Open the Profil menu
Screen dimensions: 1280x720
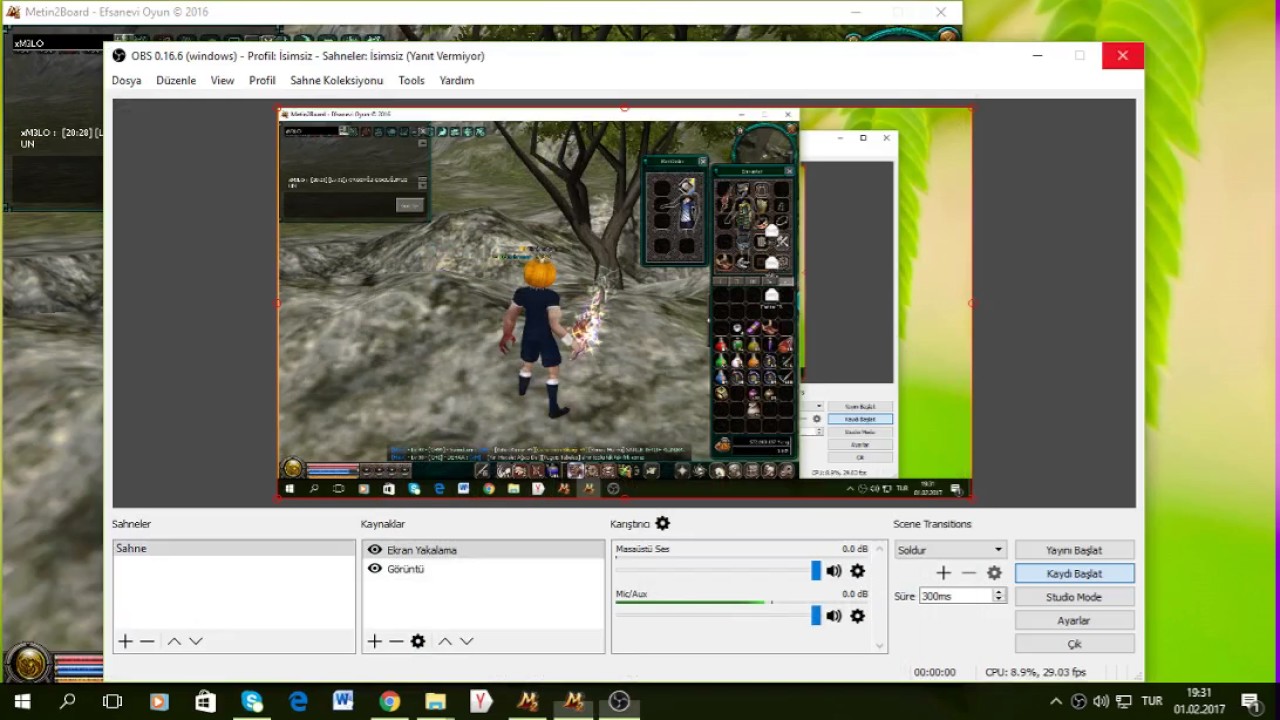pos(262,80)
